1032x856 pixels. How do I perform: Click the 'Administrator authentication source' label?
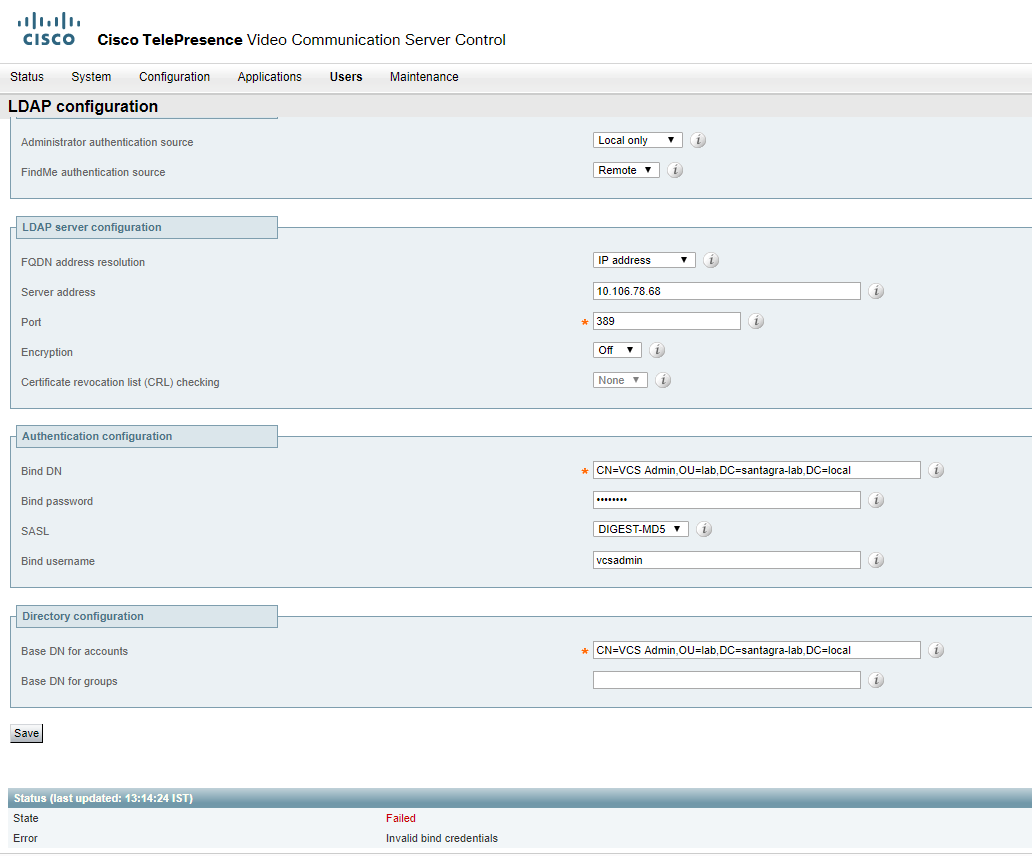pos(107,142)
